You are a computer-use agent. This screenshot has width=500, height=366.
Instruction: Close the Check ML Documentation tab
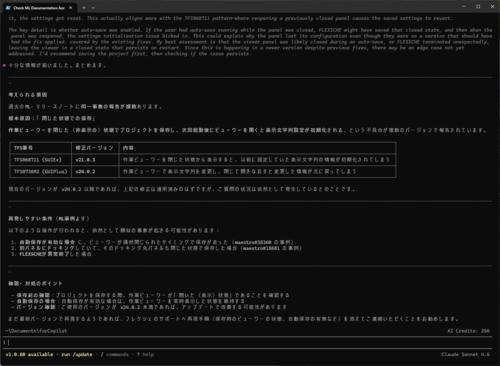click(71, 8)
